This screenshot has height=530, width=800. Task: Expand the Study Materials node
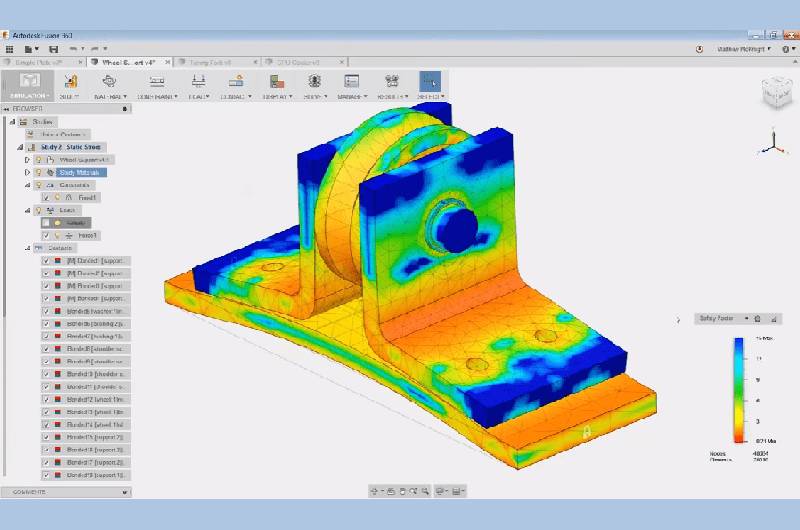[28, 172]
